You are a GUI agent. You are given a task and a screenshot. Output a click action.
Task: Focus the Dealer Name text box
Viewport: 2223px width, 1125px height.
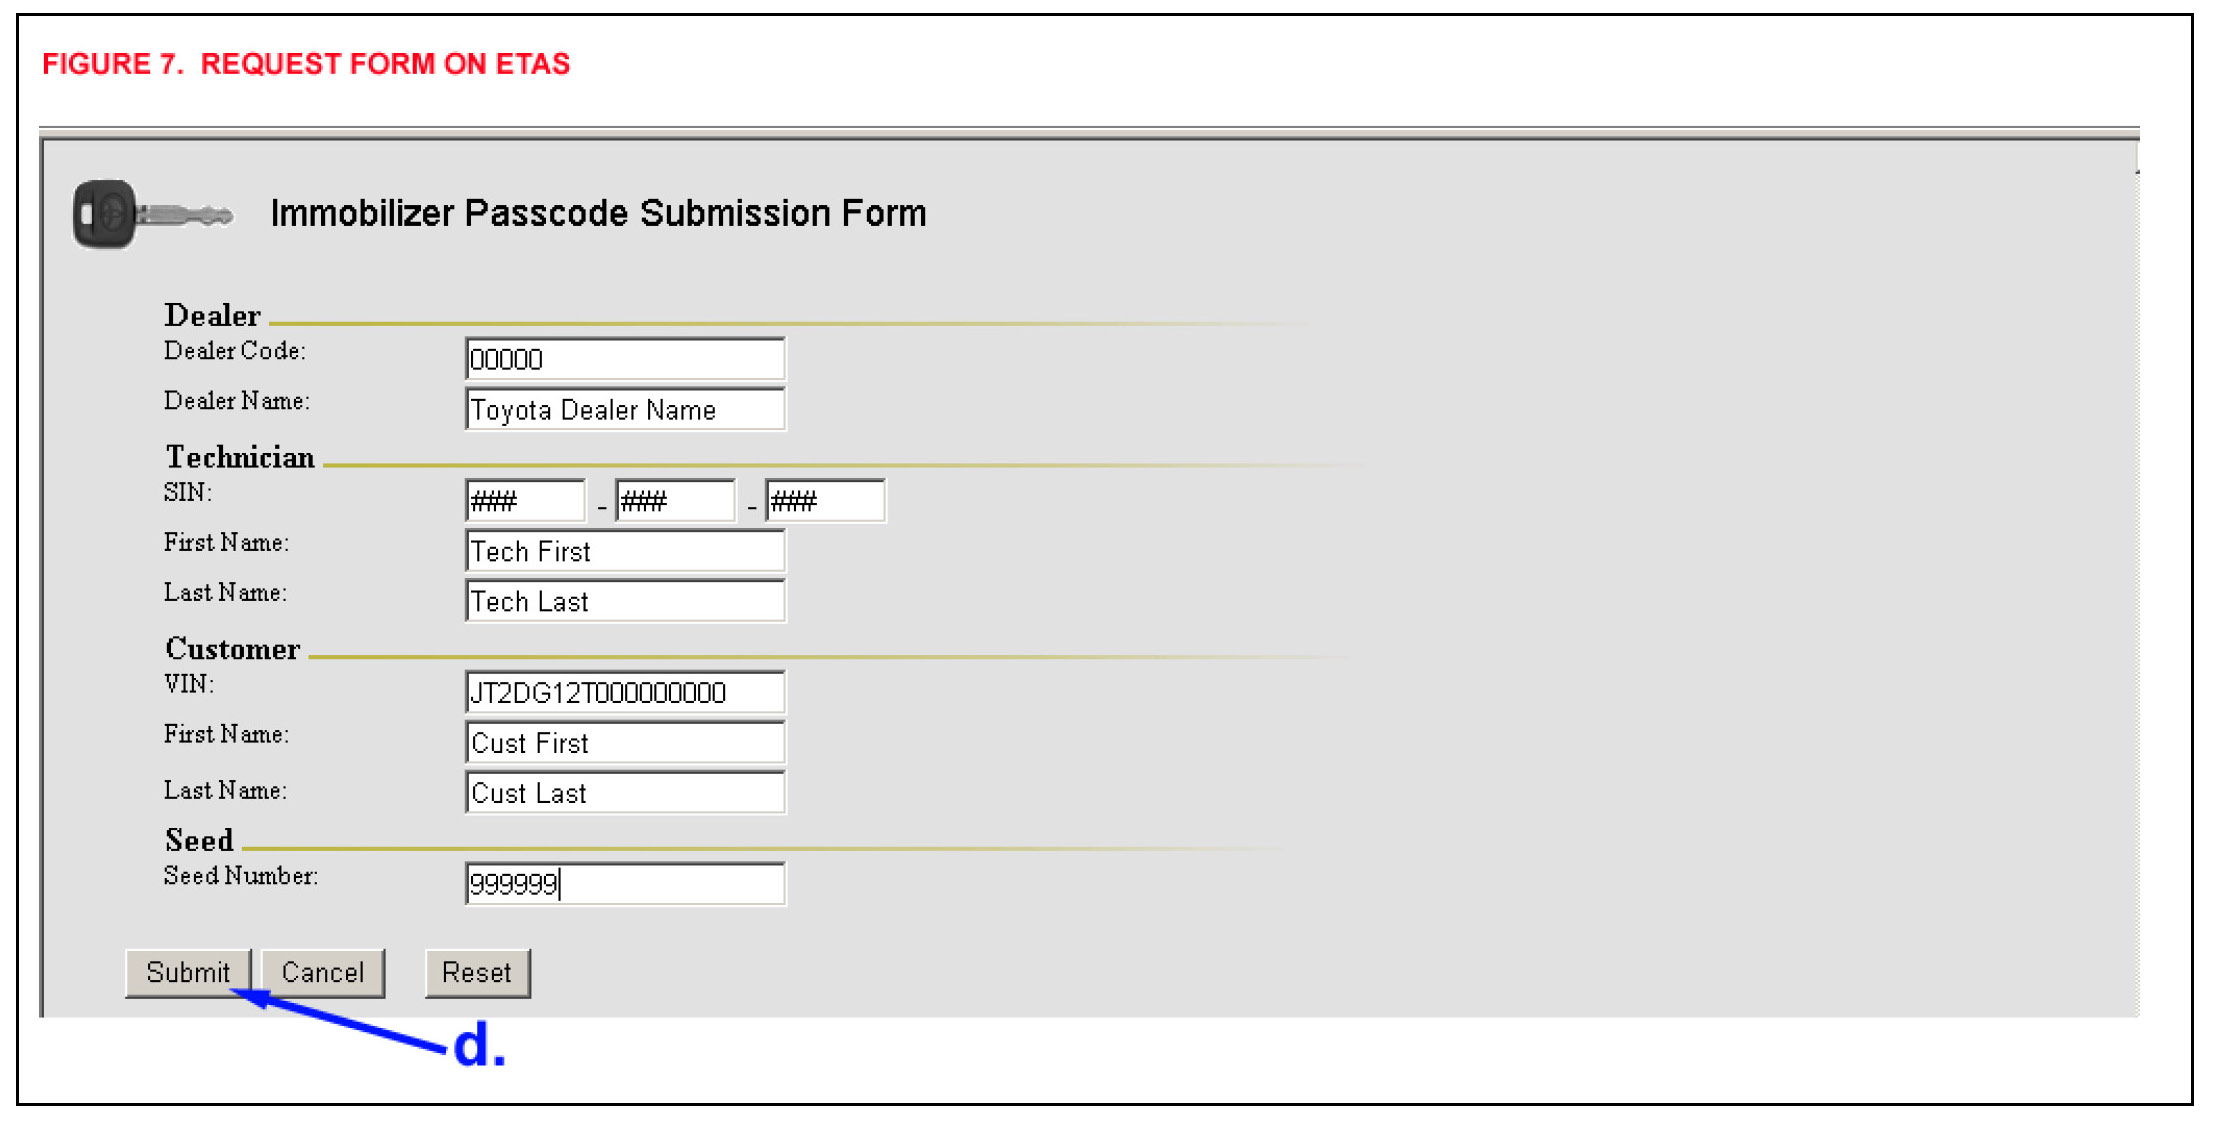click(x=625, y=410)
